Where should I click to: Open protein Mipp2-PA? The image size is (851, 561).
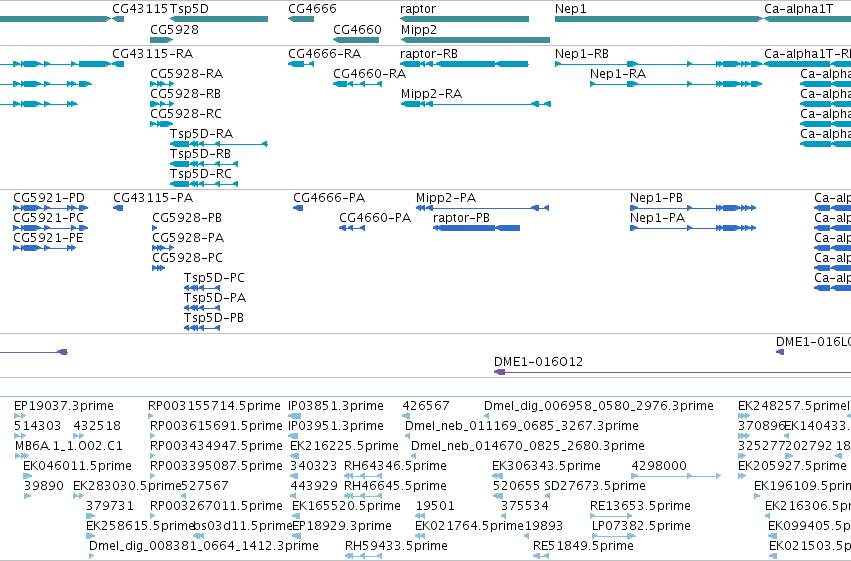pos(446,198)
